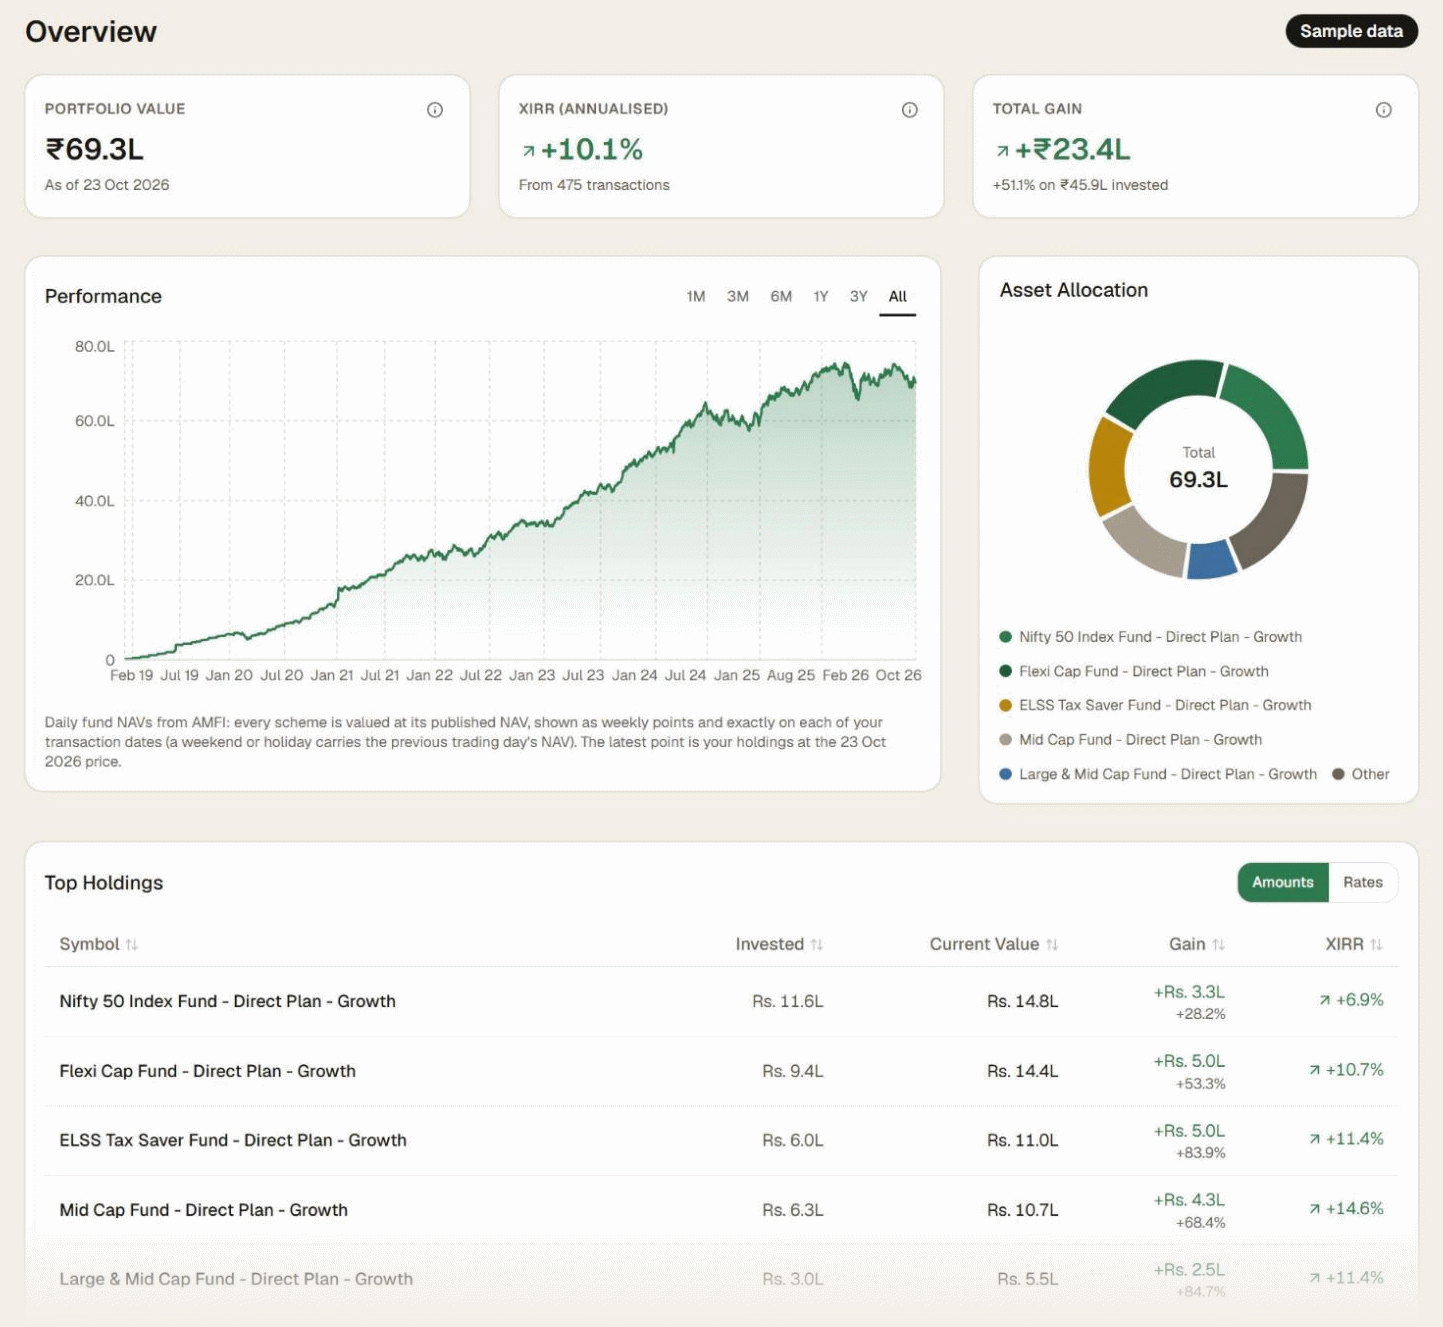Sort holdings by Current Value sort arrows
1443x1327 pixels.
[x=1052, y=945]
